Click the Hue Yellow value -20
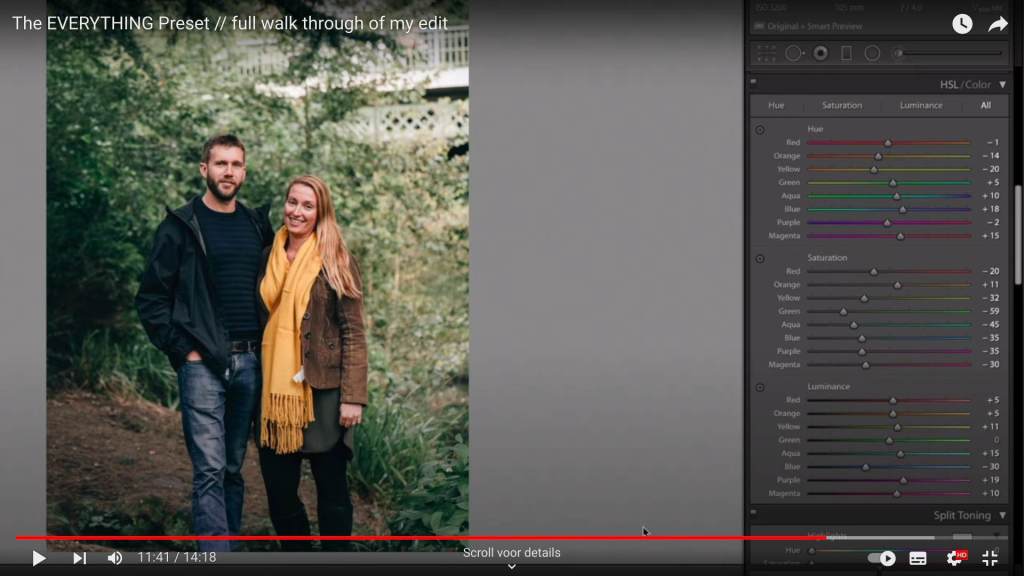This screenshot has height=576, width=1024. point(991,169)
